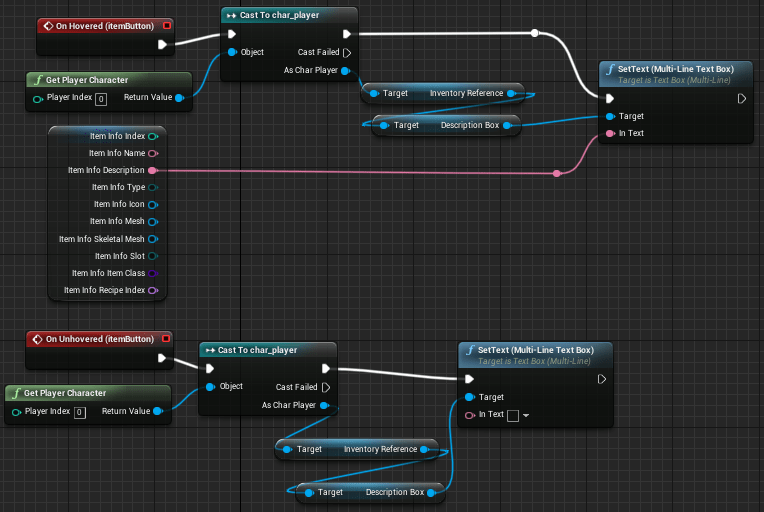Click the pink text wire reroute node

[x=557, y=173]
